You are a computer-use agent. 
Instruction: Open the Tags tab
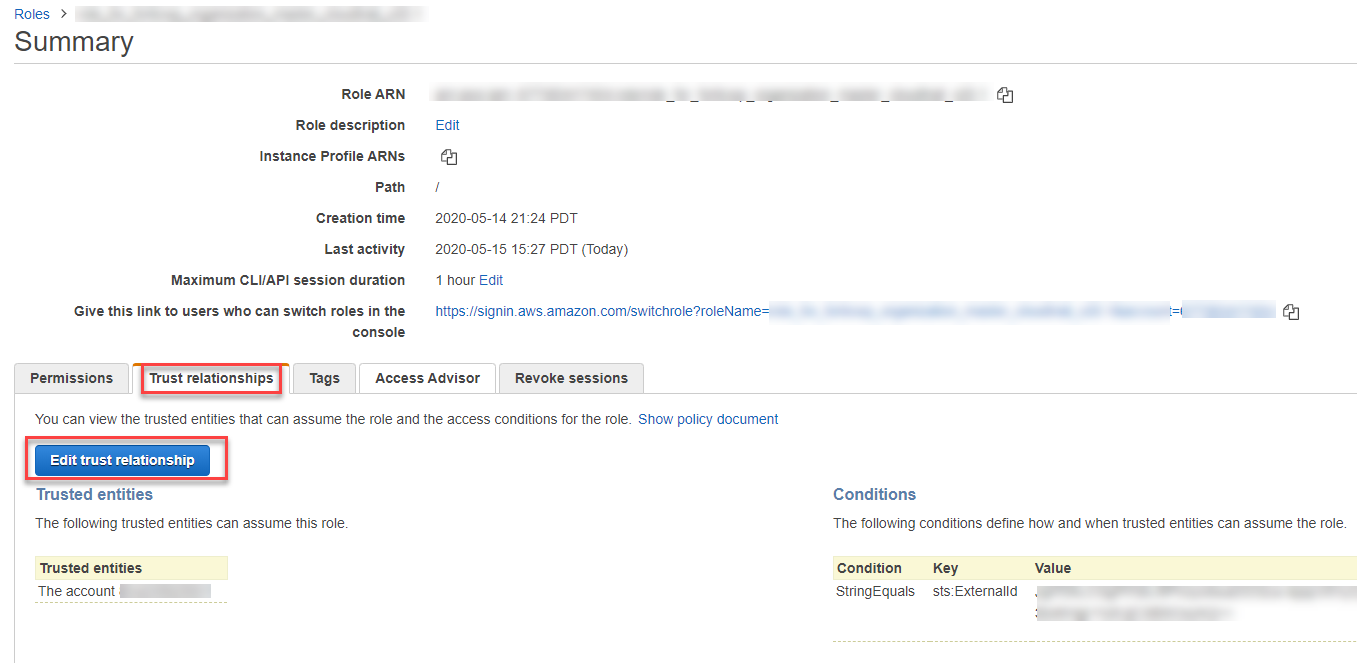coord(324,378)
